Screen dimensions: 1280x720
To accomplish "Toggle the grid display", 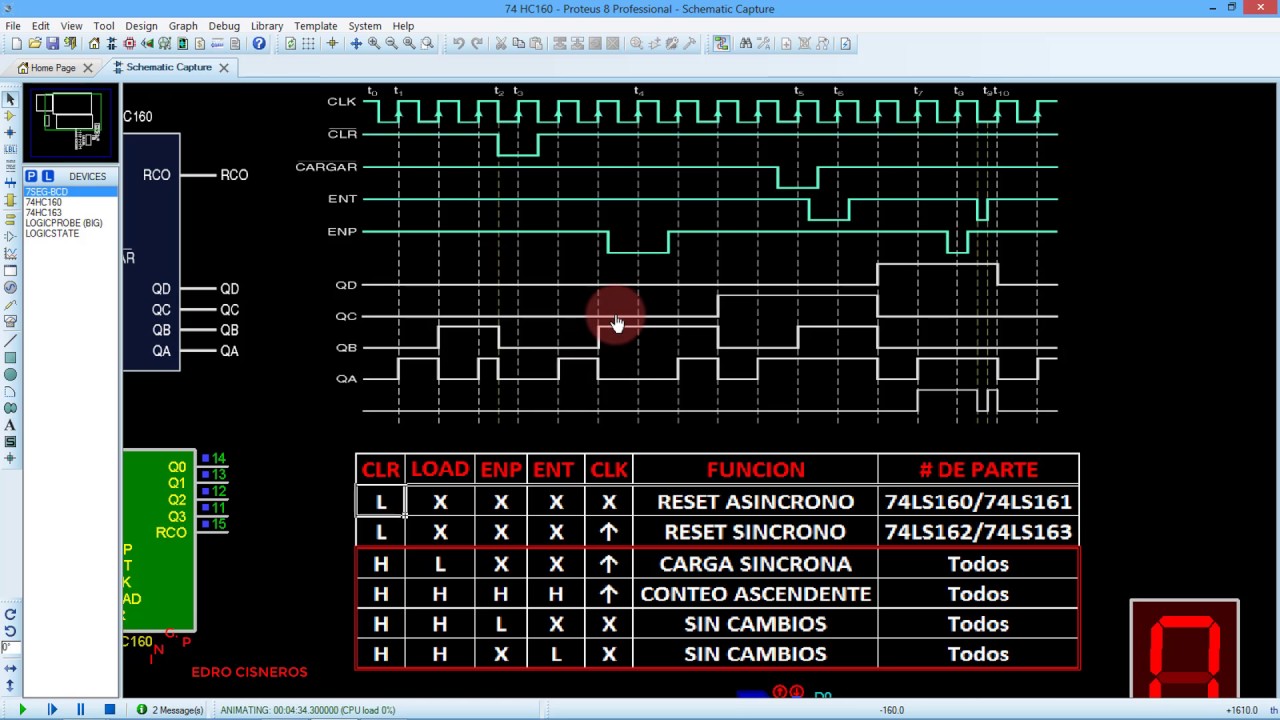I will [x=308, y=44].
